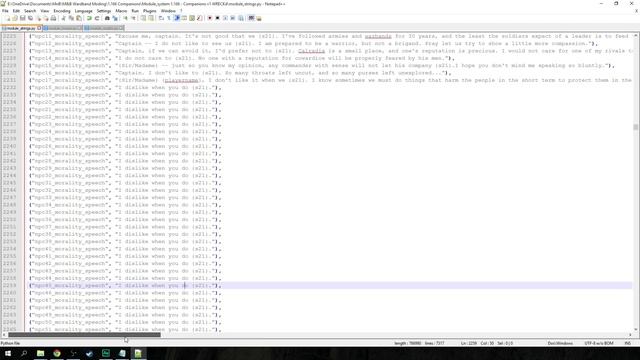640x360 pixels.
Task: Open the Plugins menu
Action: point(149,11)
